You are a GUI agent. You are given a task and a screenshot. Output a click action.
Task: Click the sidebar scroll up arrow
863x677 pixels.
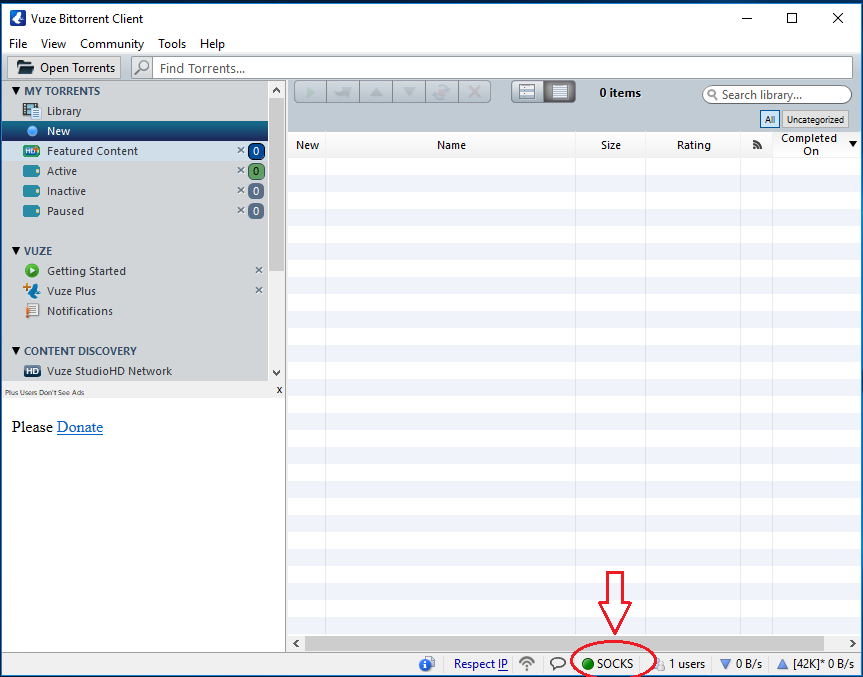[276, 90]
